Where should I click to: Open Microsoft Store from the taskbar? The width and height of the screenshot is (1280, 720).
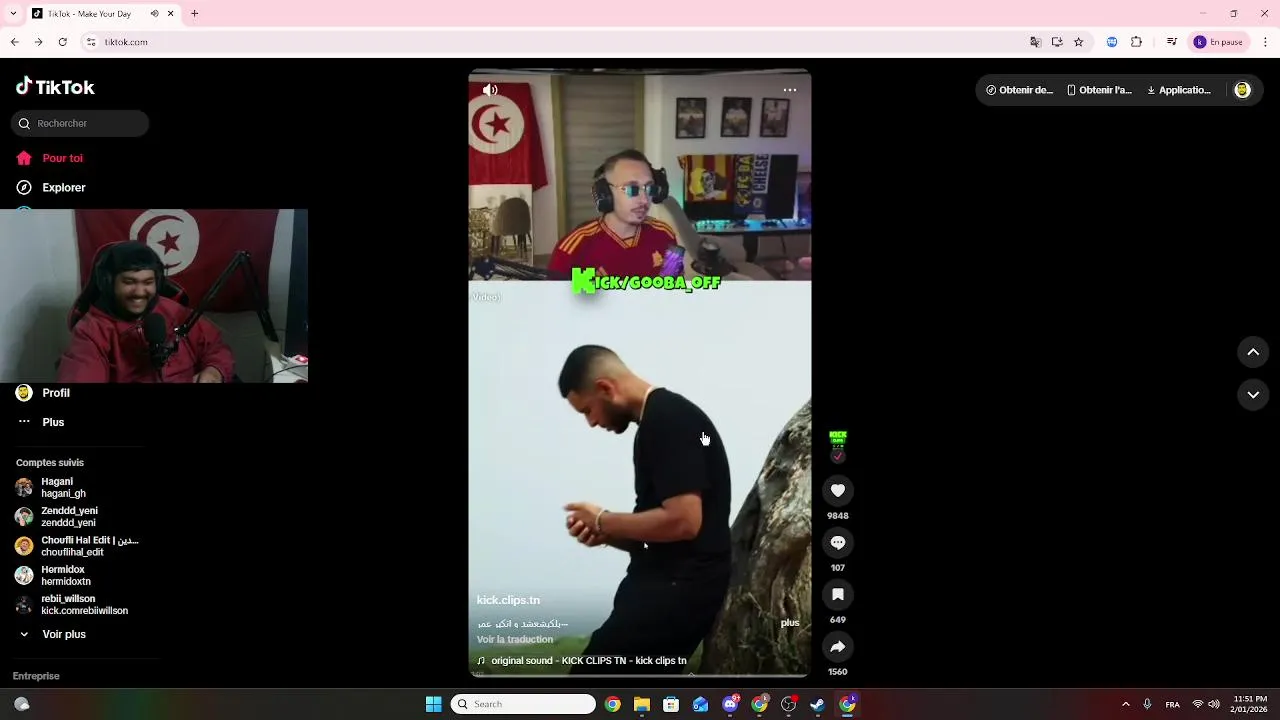(671, 704)
